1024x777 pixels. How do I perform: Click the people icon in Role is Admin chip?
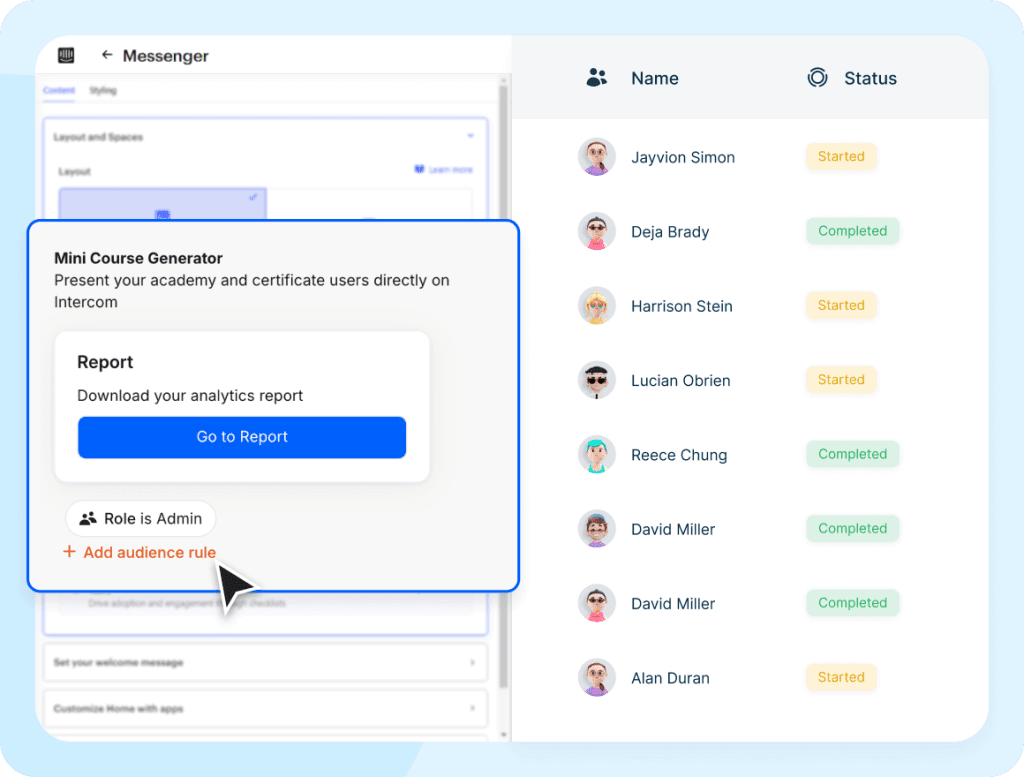click(x=88, y=518)
